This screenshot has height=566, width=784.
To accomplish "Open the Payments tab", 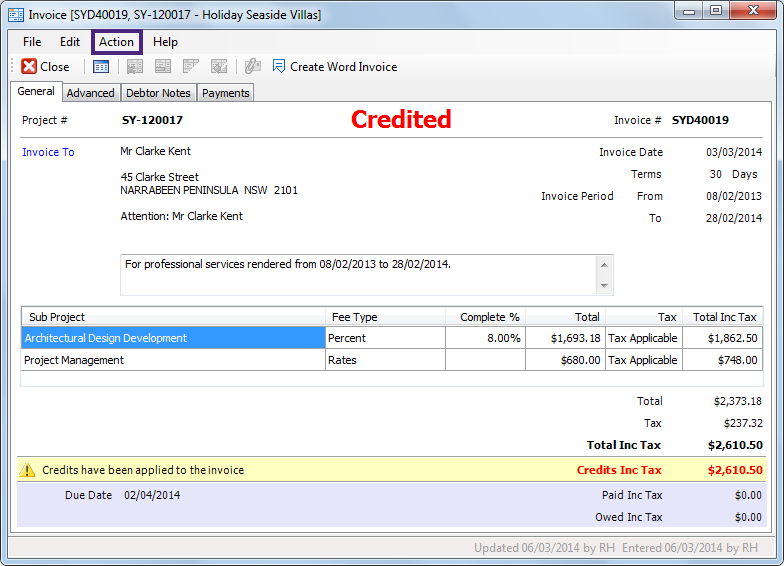I will pos(225,93).
